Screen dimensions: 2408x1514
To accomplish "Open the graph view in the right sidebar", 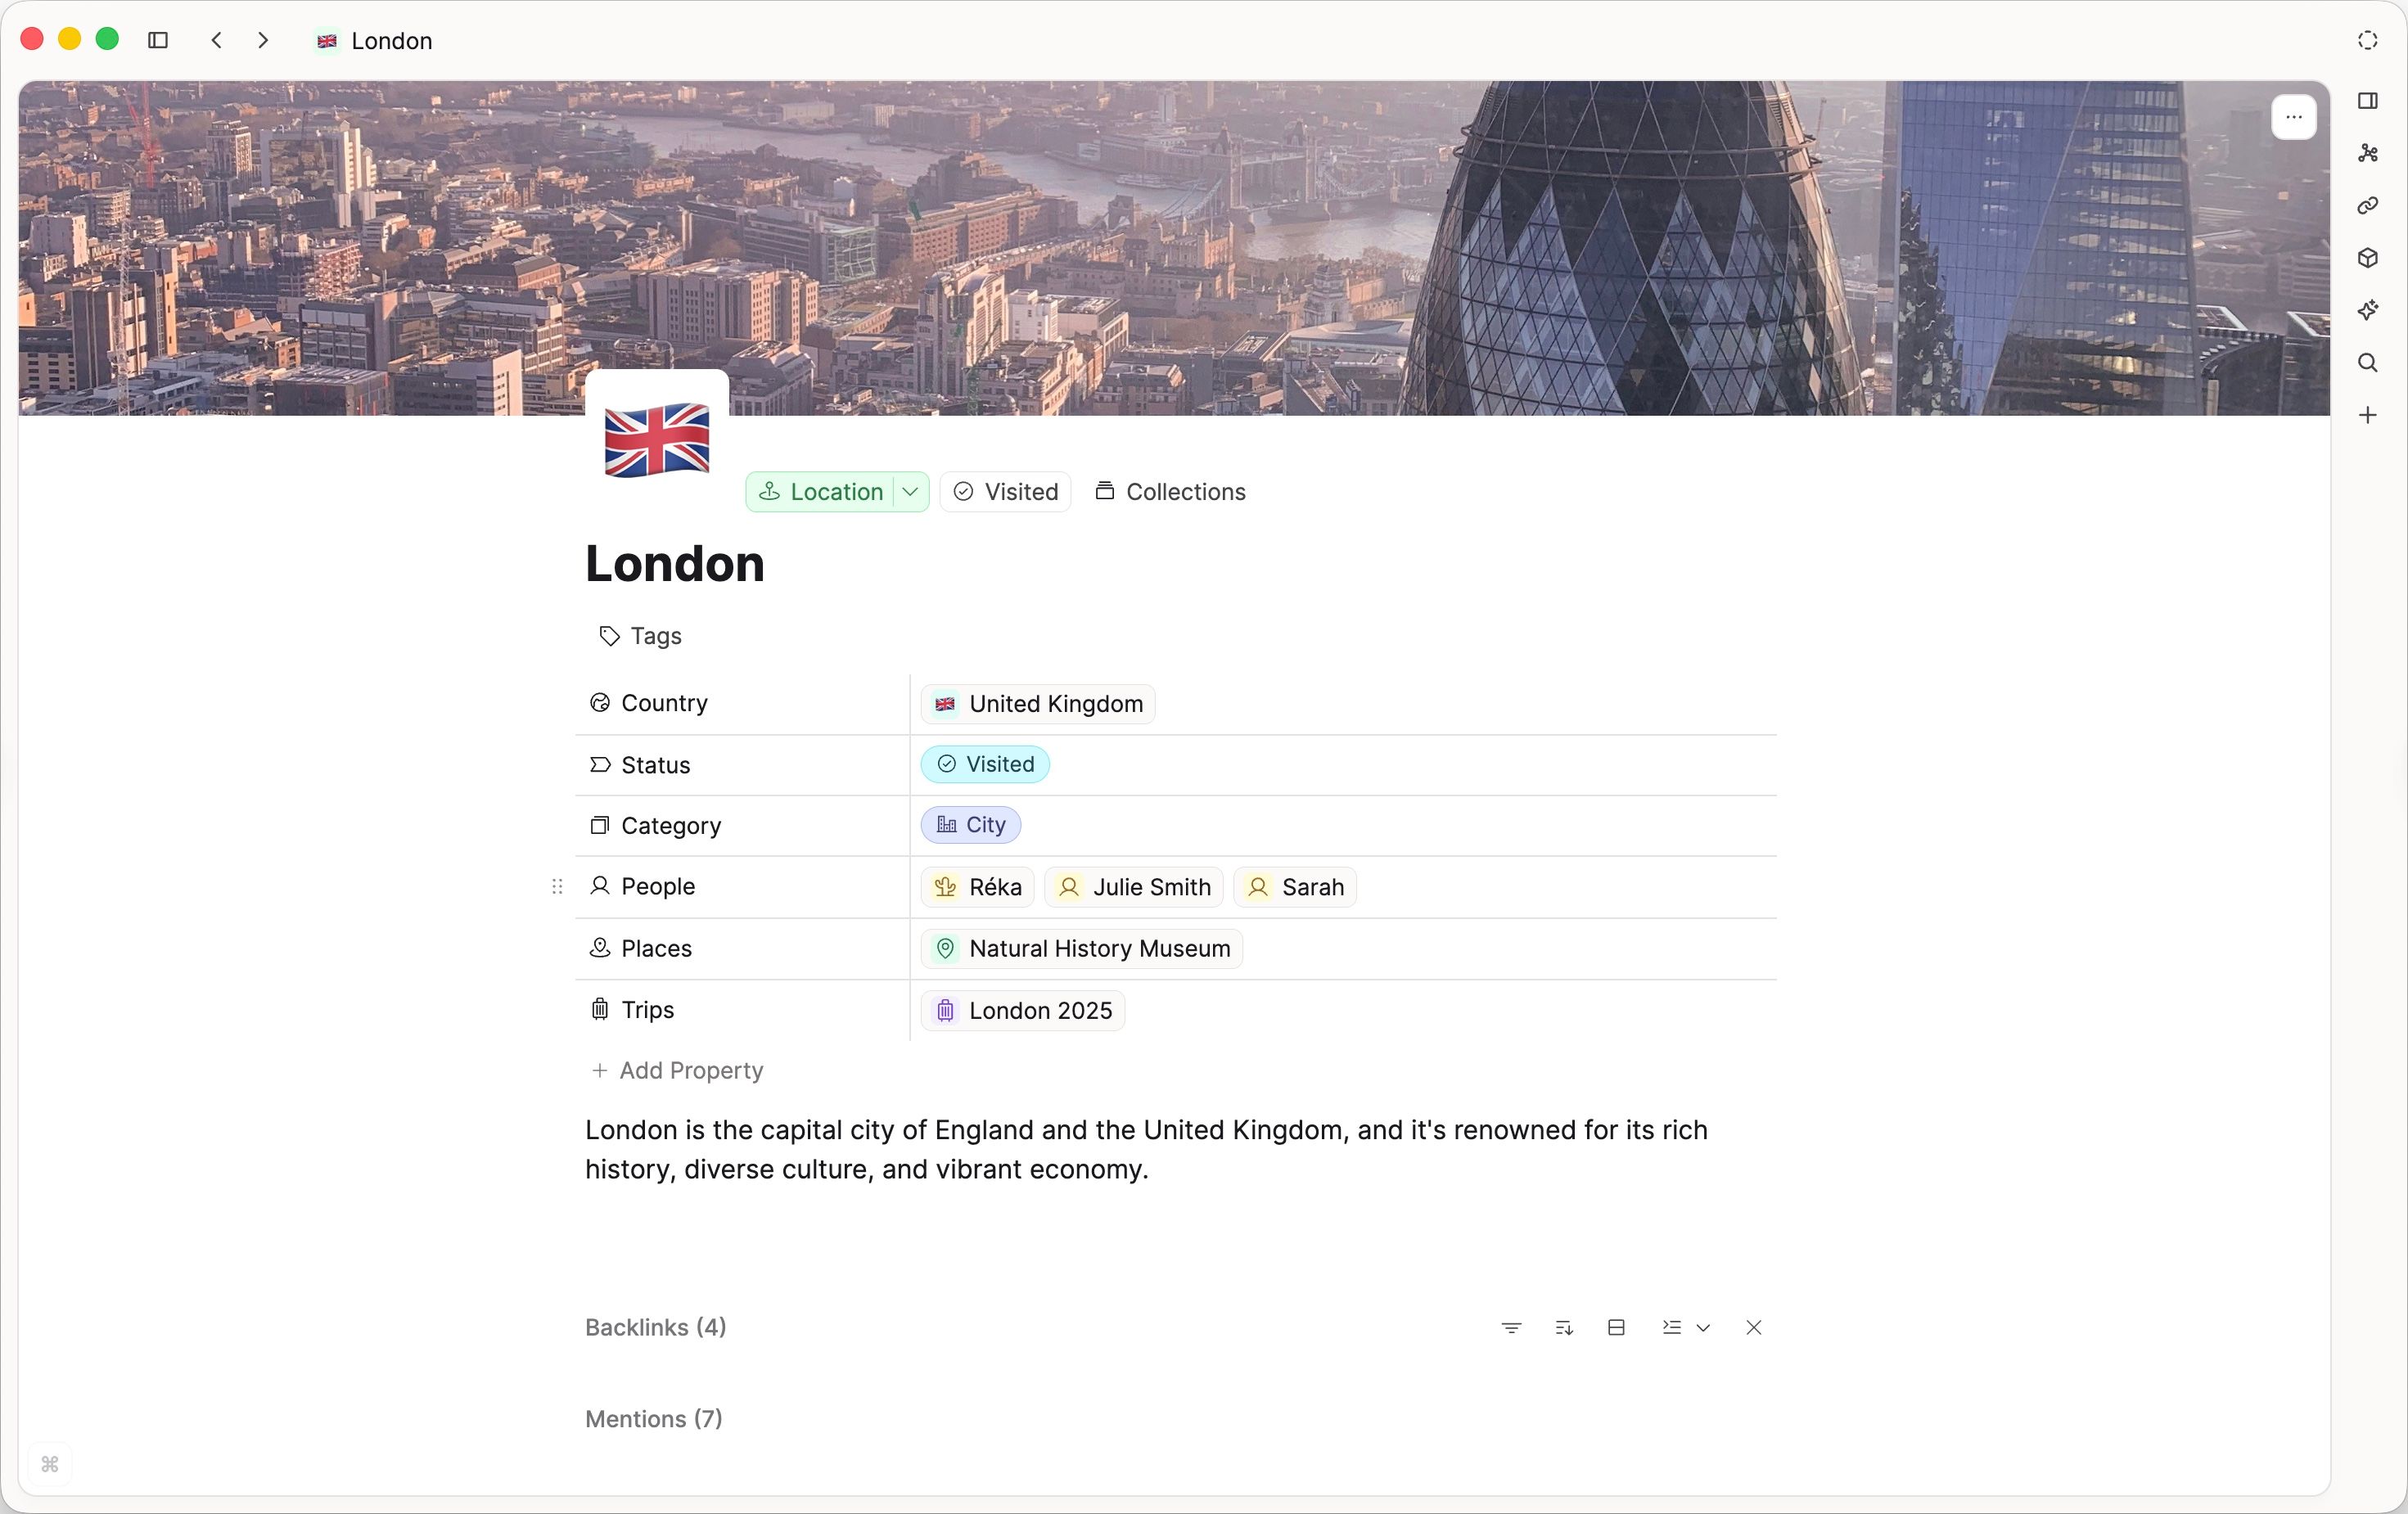I will (x=2367, y=153).
